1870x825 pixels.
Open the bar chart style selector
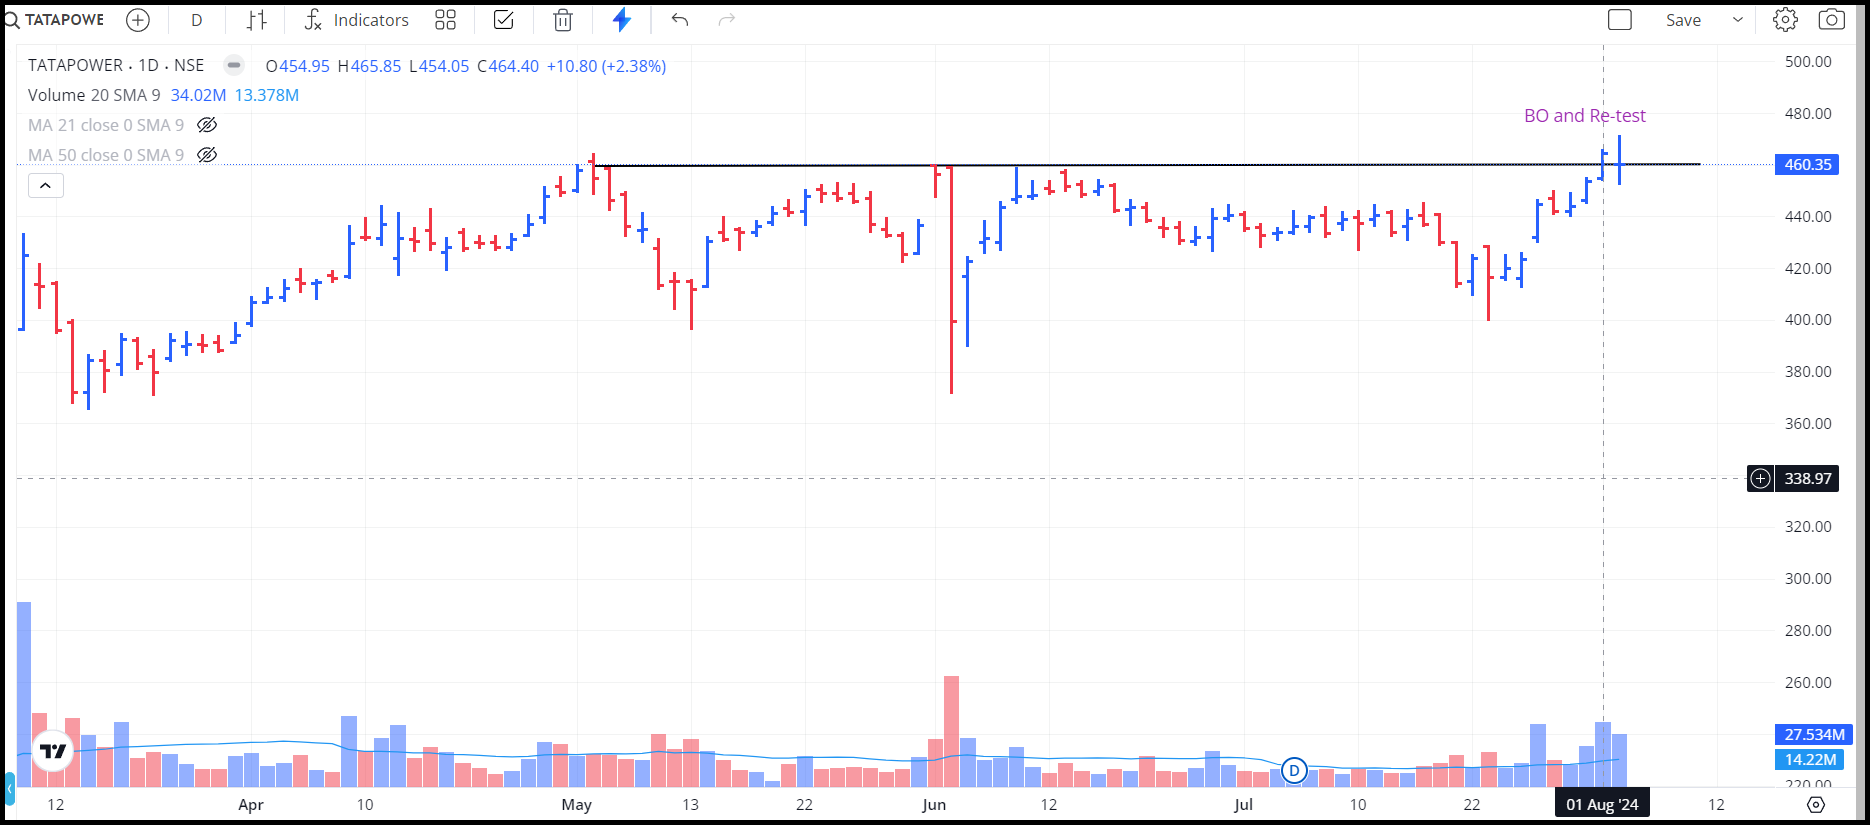tap(257, 20)
